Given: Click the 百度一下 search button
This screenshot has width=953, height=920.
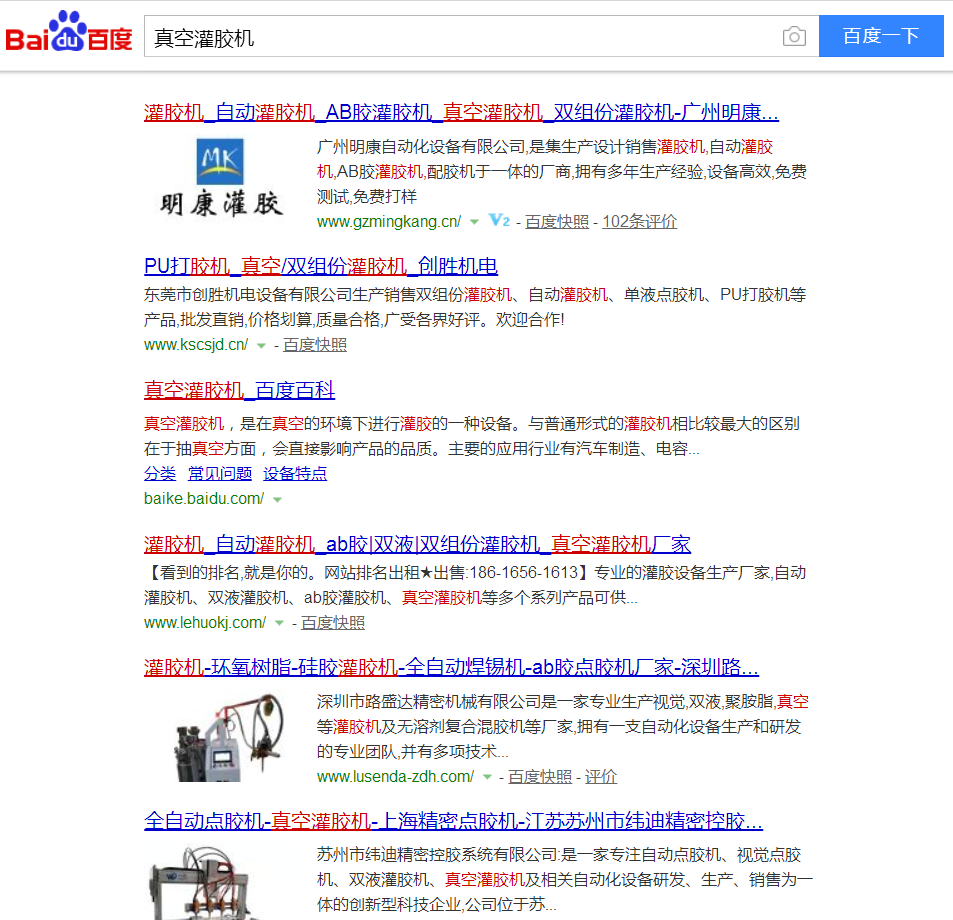Looking at the screenshot, I should pos(881,36).
